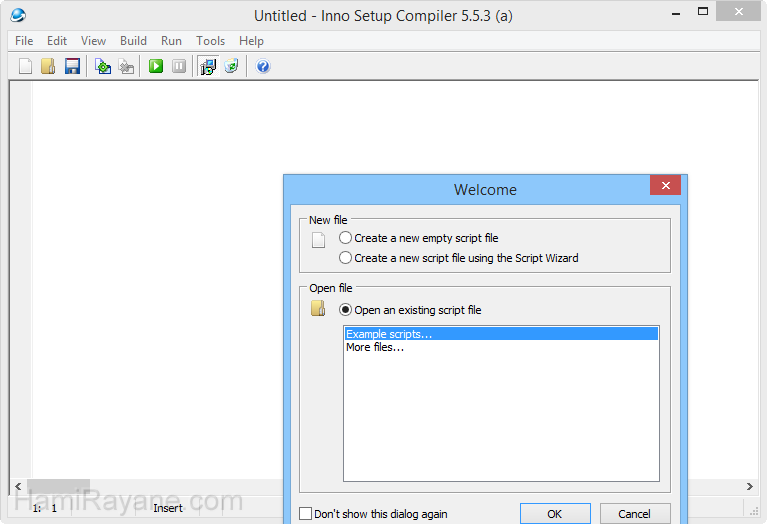Screen dimensions: 767x524
Task: Click the Target Uninstall toolbar icon
Action: 231,66
